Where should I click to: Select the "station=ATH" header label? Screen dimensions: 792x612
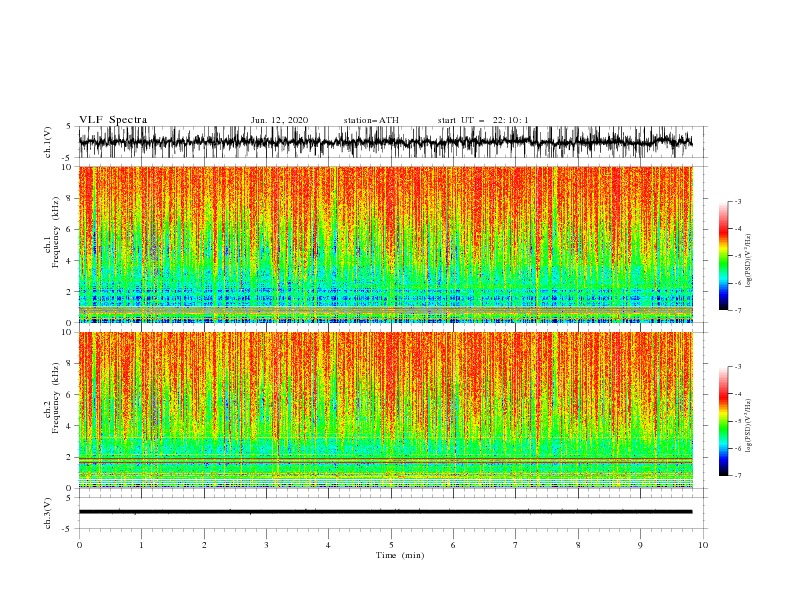(371, 120)
